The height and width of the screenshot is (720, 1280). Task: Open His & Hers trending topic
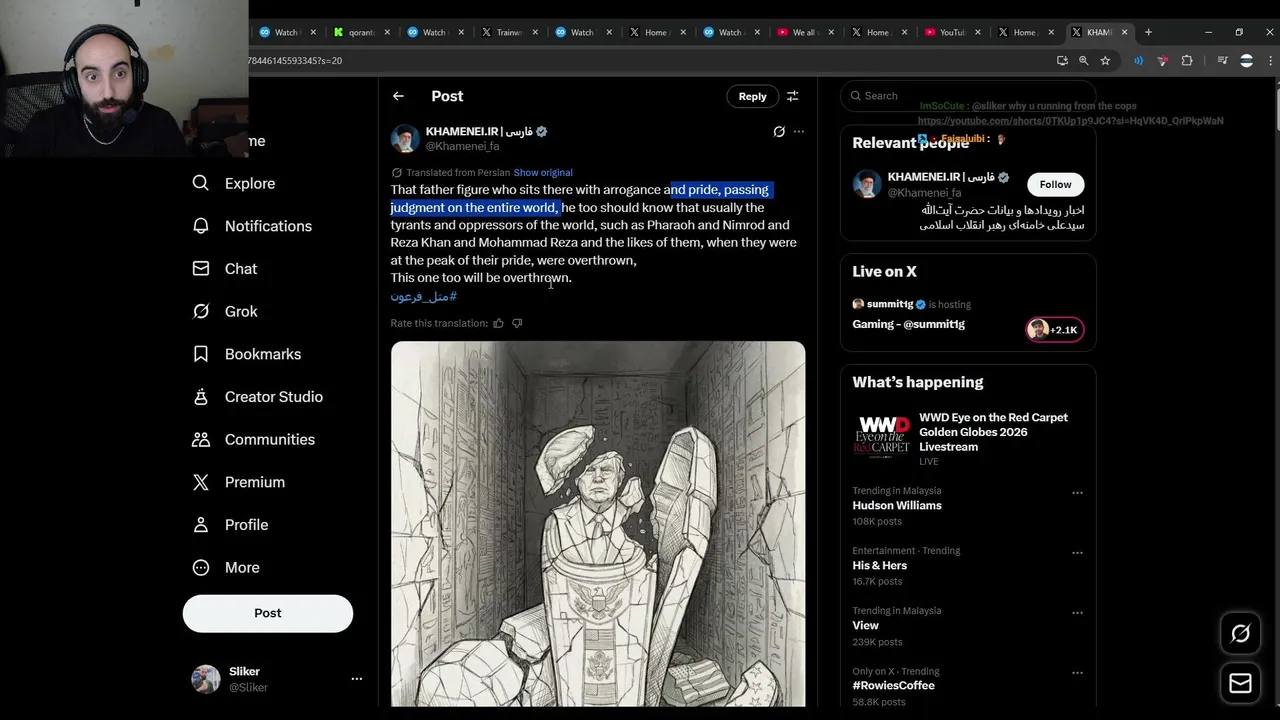880,566
